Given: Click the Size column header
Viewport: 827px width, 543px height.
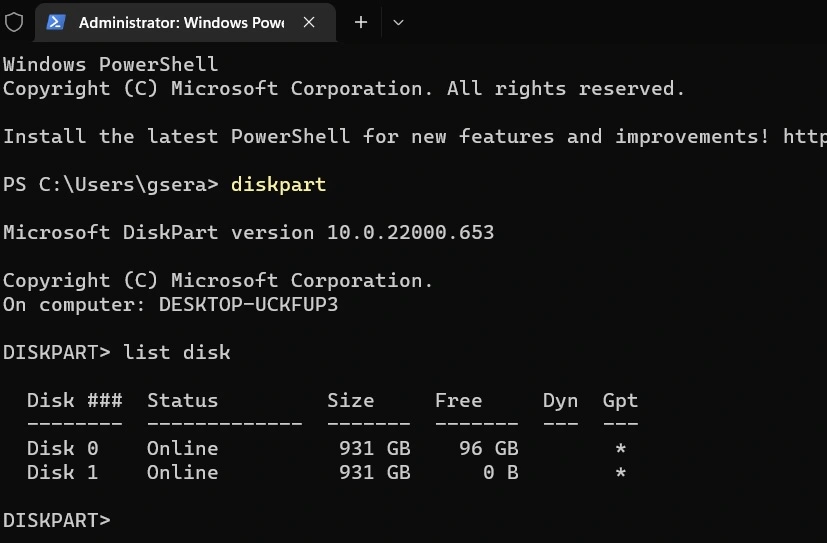Looking at the screenshot, I should pos(350,401).
